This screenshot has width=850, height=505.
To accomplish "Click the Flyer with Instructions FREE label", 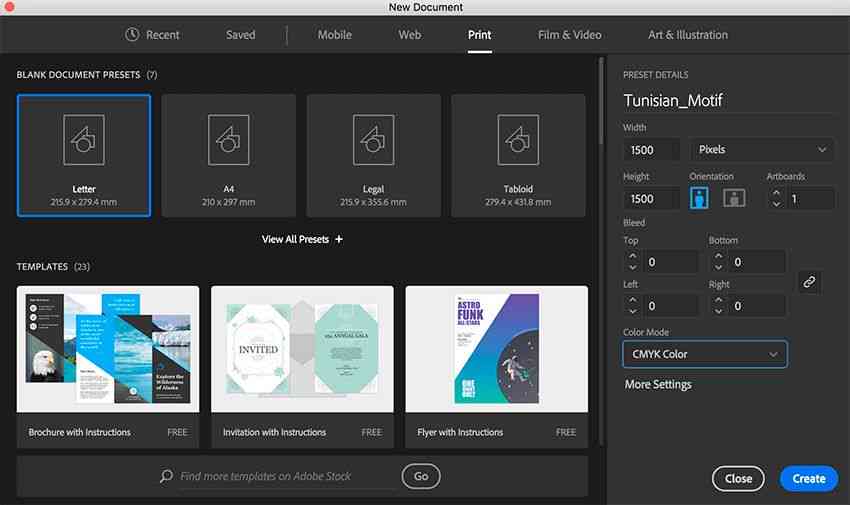I will [566, 432].
